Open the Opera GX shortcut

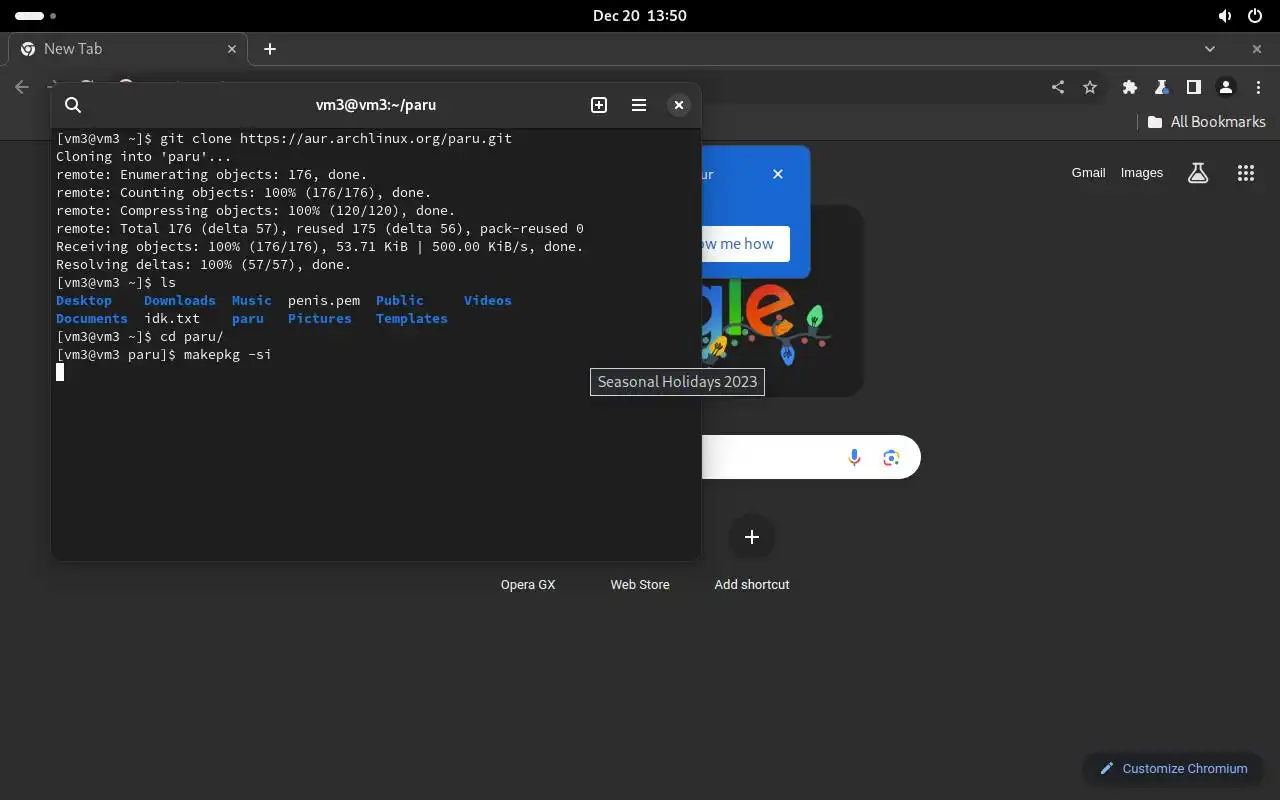click(528, 585)
